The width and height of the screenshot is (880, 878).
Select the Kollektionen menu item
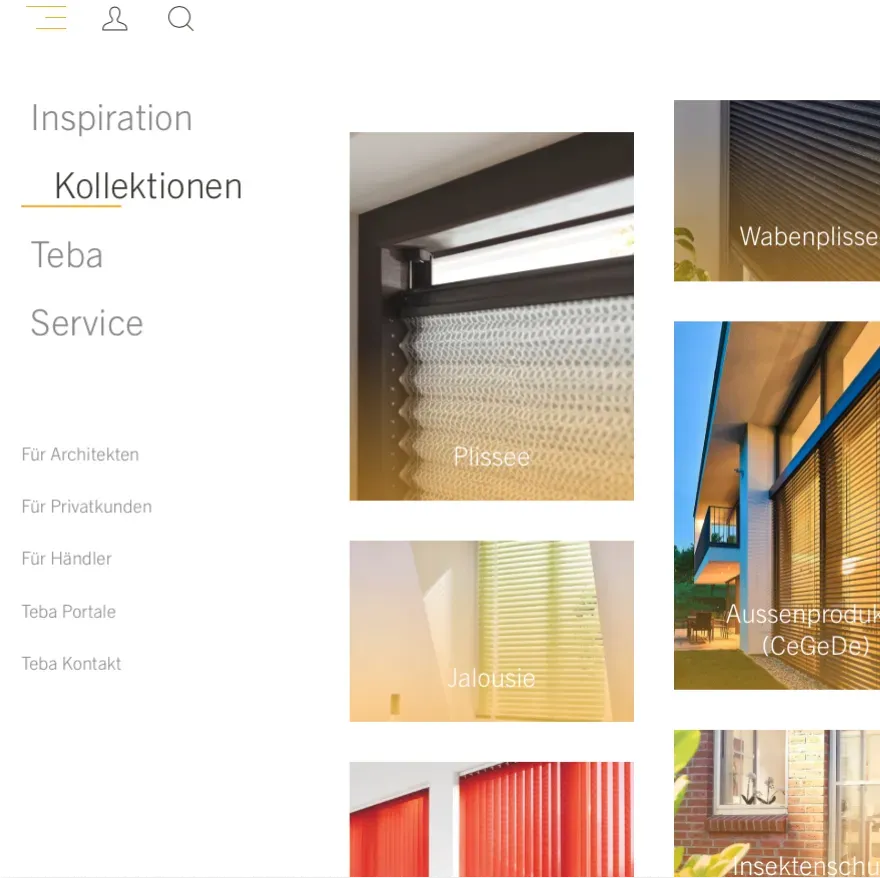click(148, 186)
